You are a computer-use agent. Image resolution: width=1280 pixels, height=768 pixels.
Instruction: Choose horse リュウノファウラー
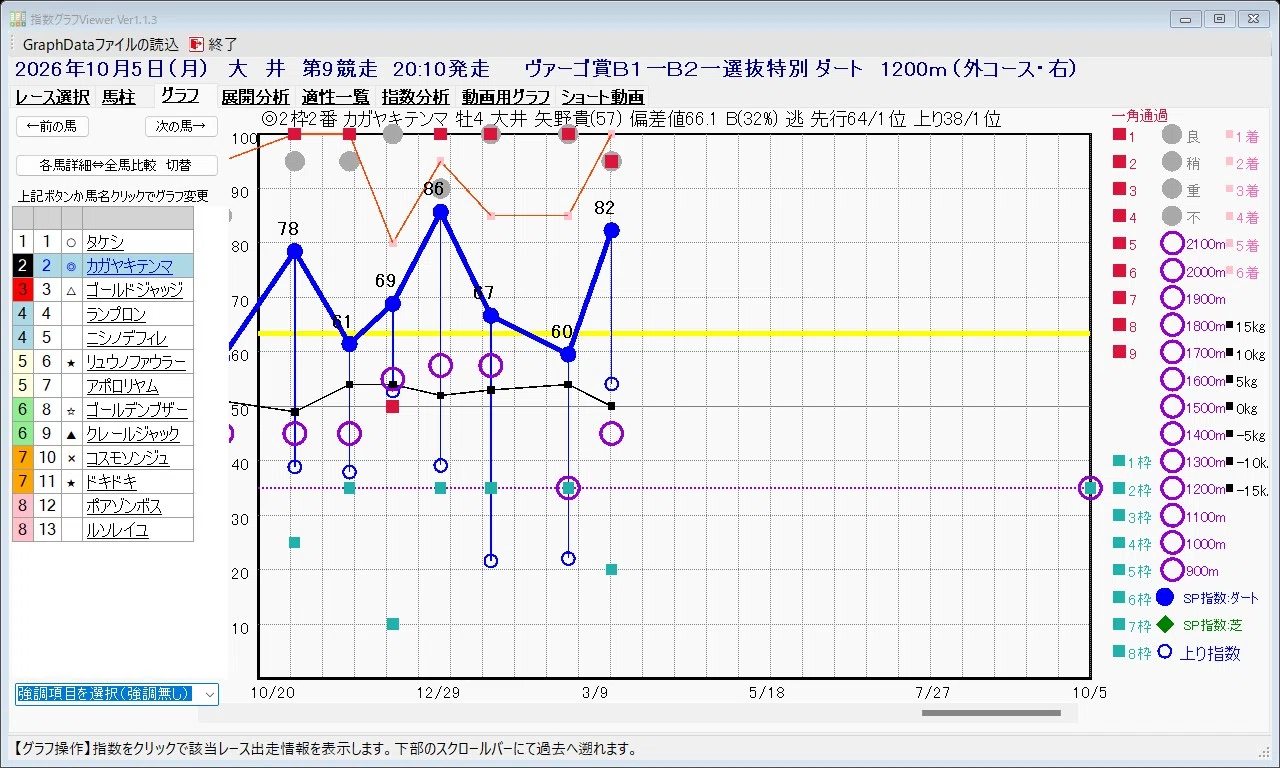click(x=137, y=362)
